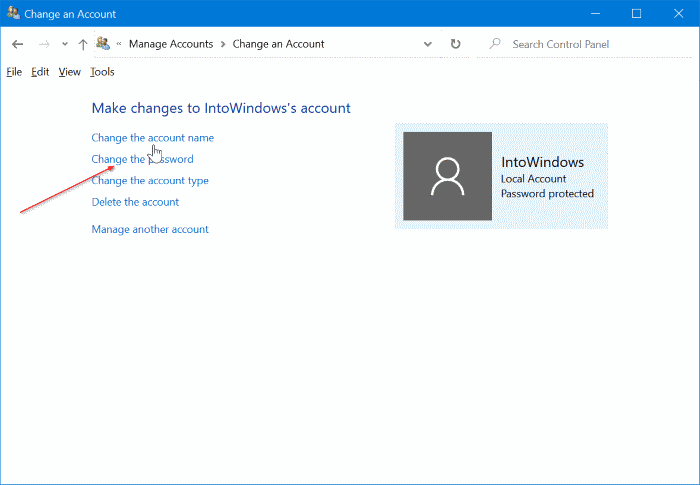The image size is (700, 485).
Task: Go to Manage another account
Action: tap(150, 229)
